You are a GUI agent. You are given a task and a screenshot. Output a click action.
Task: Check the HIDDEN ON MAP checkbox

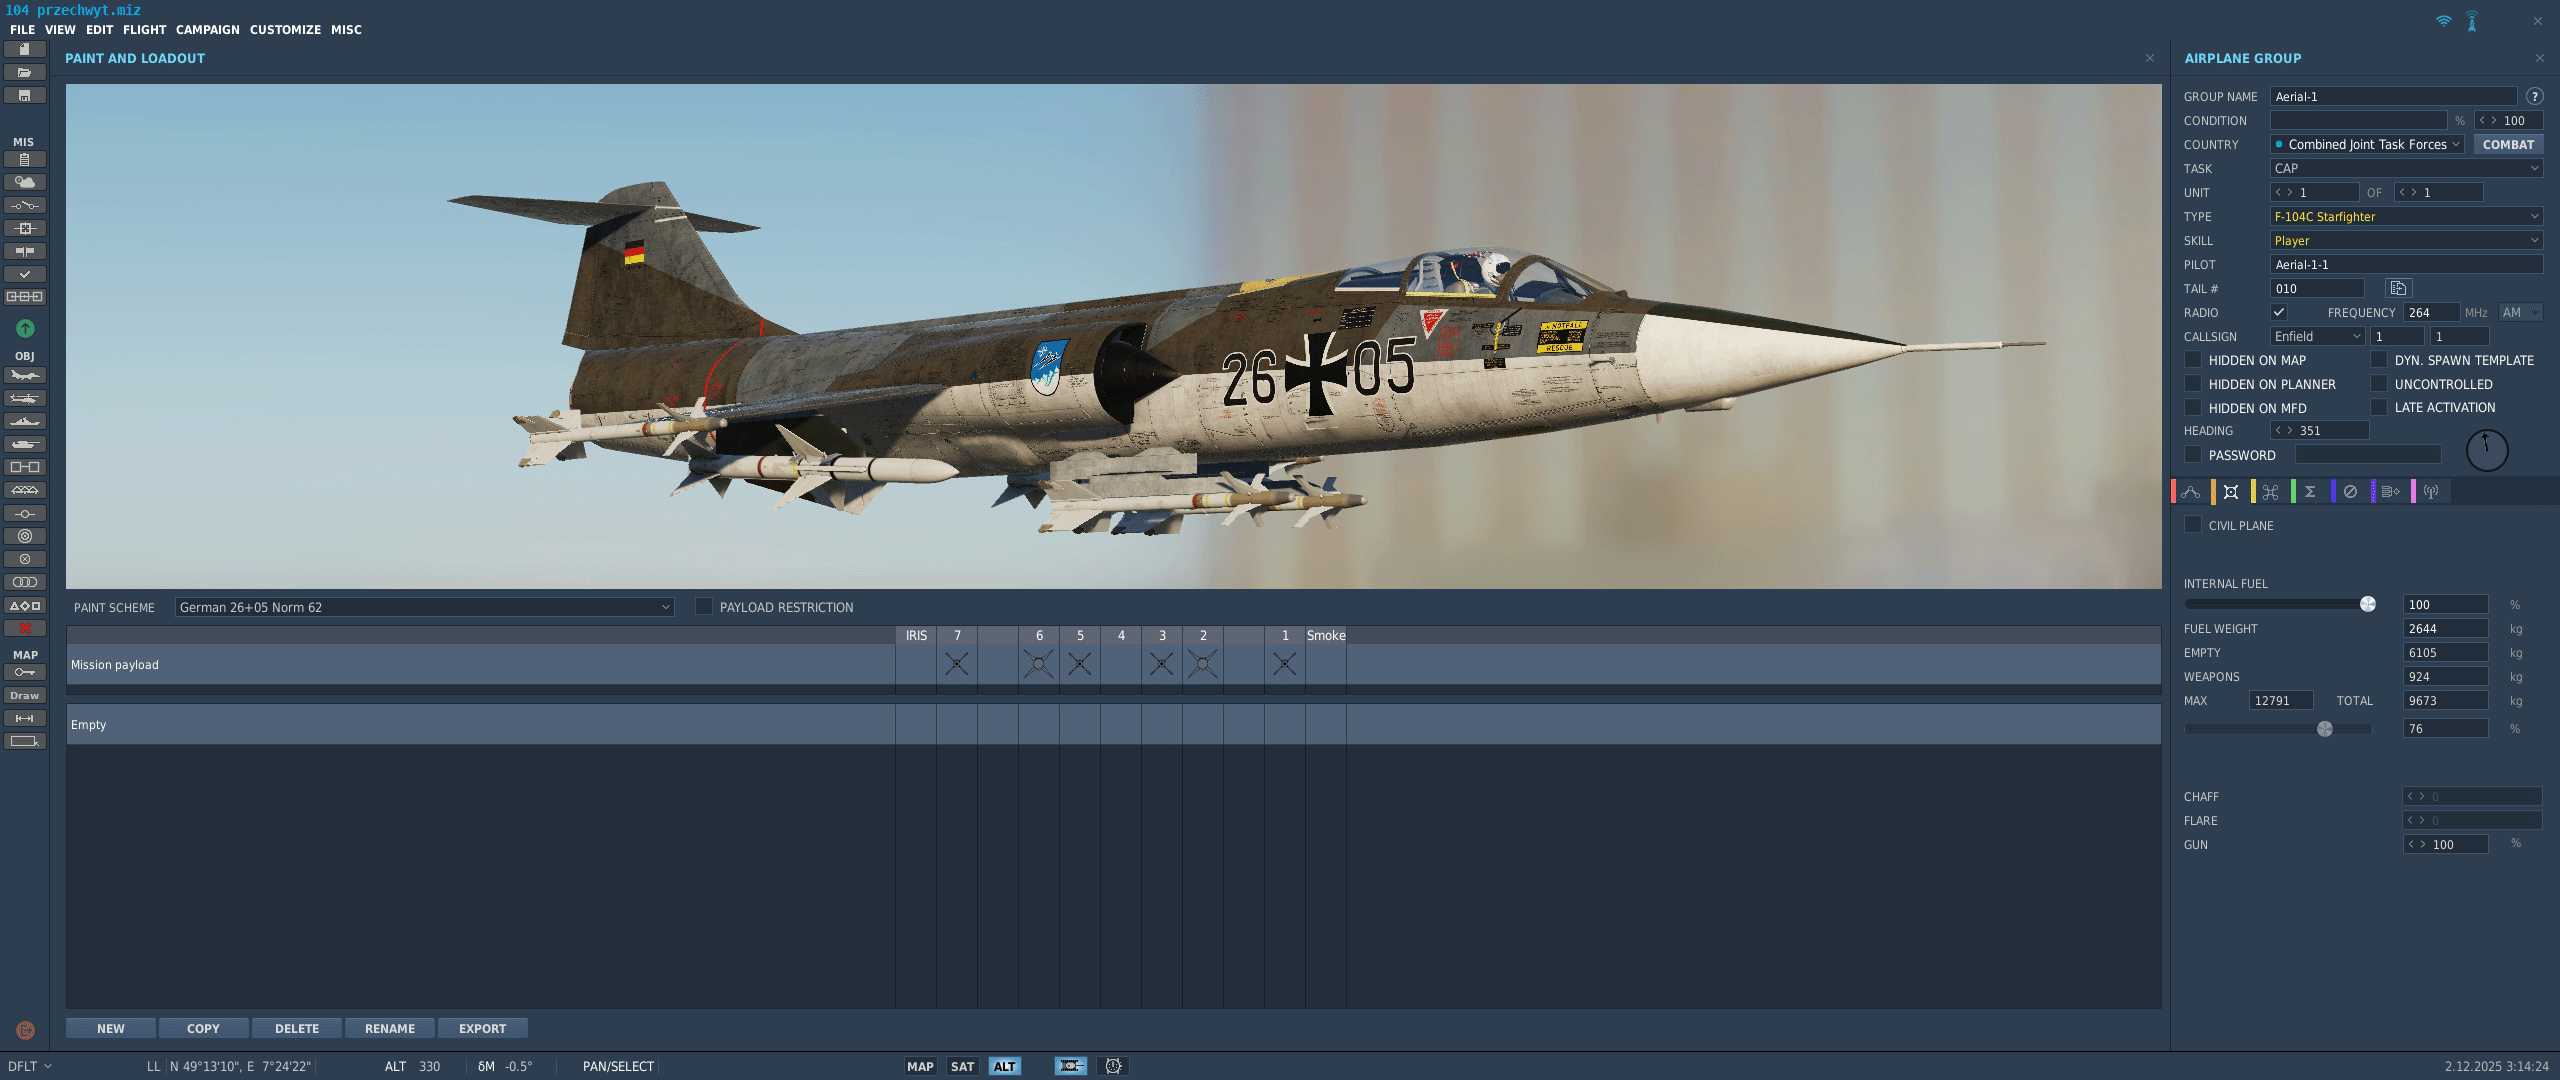[2193, 360]
